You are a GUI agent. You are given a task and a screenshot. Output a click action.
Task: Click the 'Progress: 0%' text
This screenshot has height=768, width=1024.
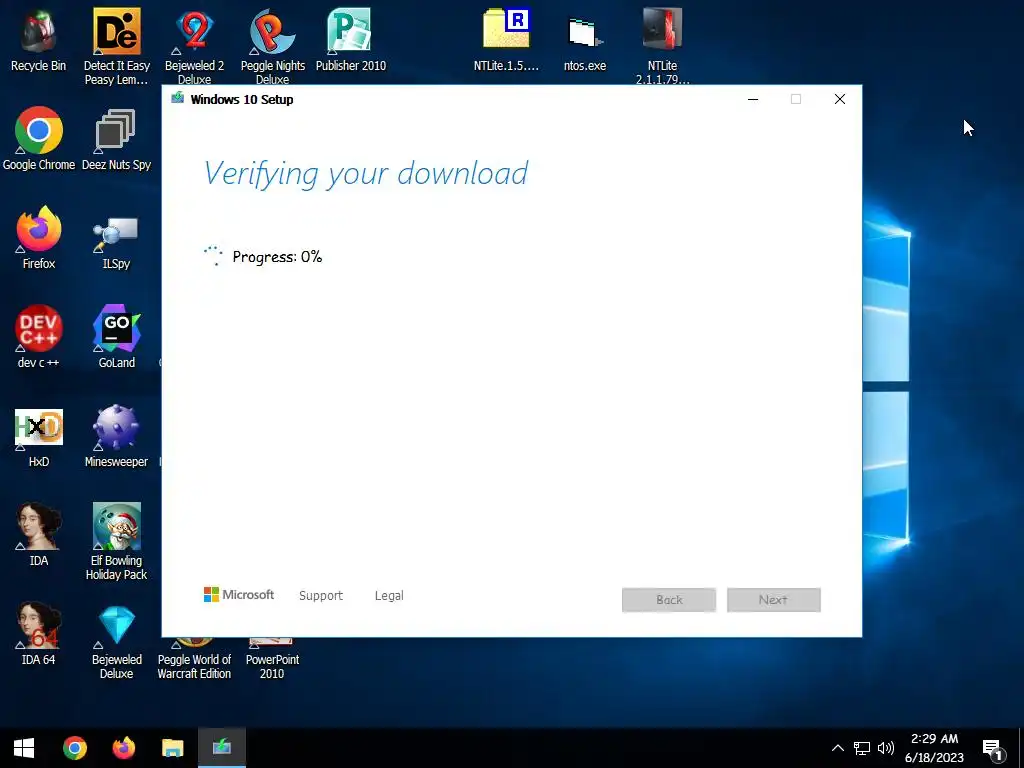[277, 257]
